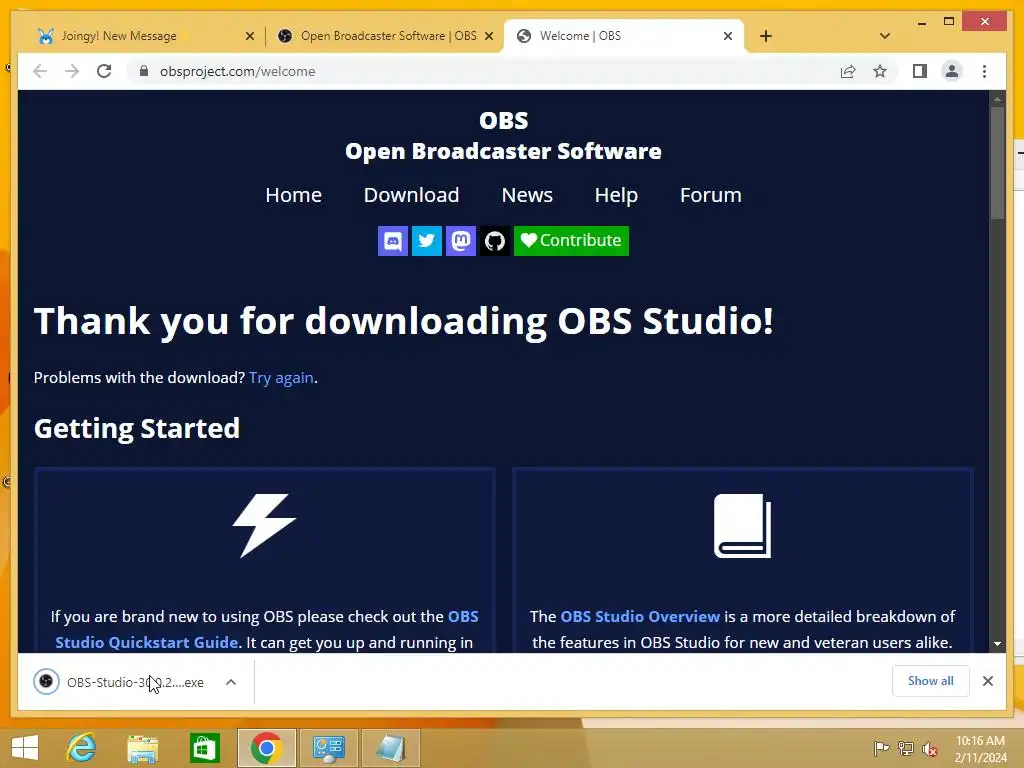The height and width of the screenshot is (768, 1024).
Task: Open a new browser tab
Action: 766,37
